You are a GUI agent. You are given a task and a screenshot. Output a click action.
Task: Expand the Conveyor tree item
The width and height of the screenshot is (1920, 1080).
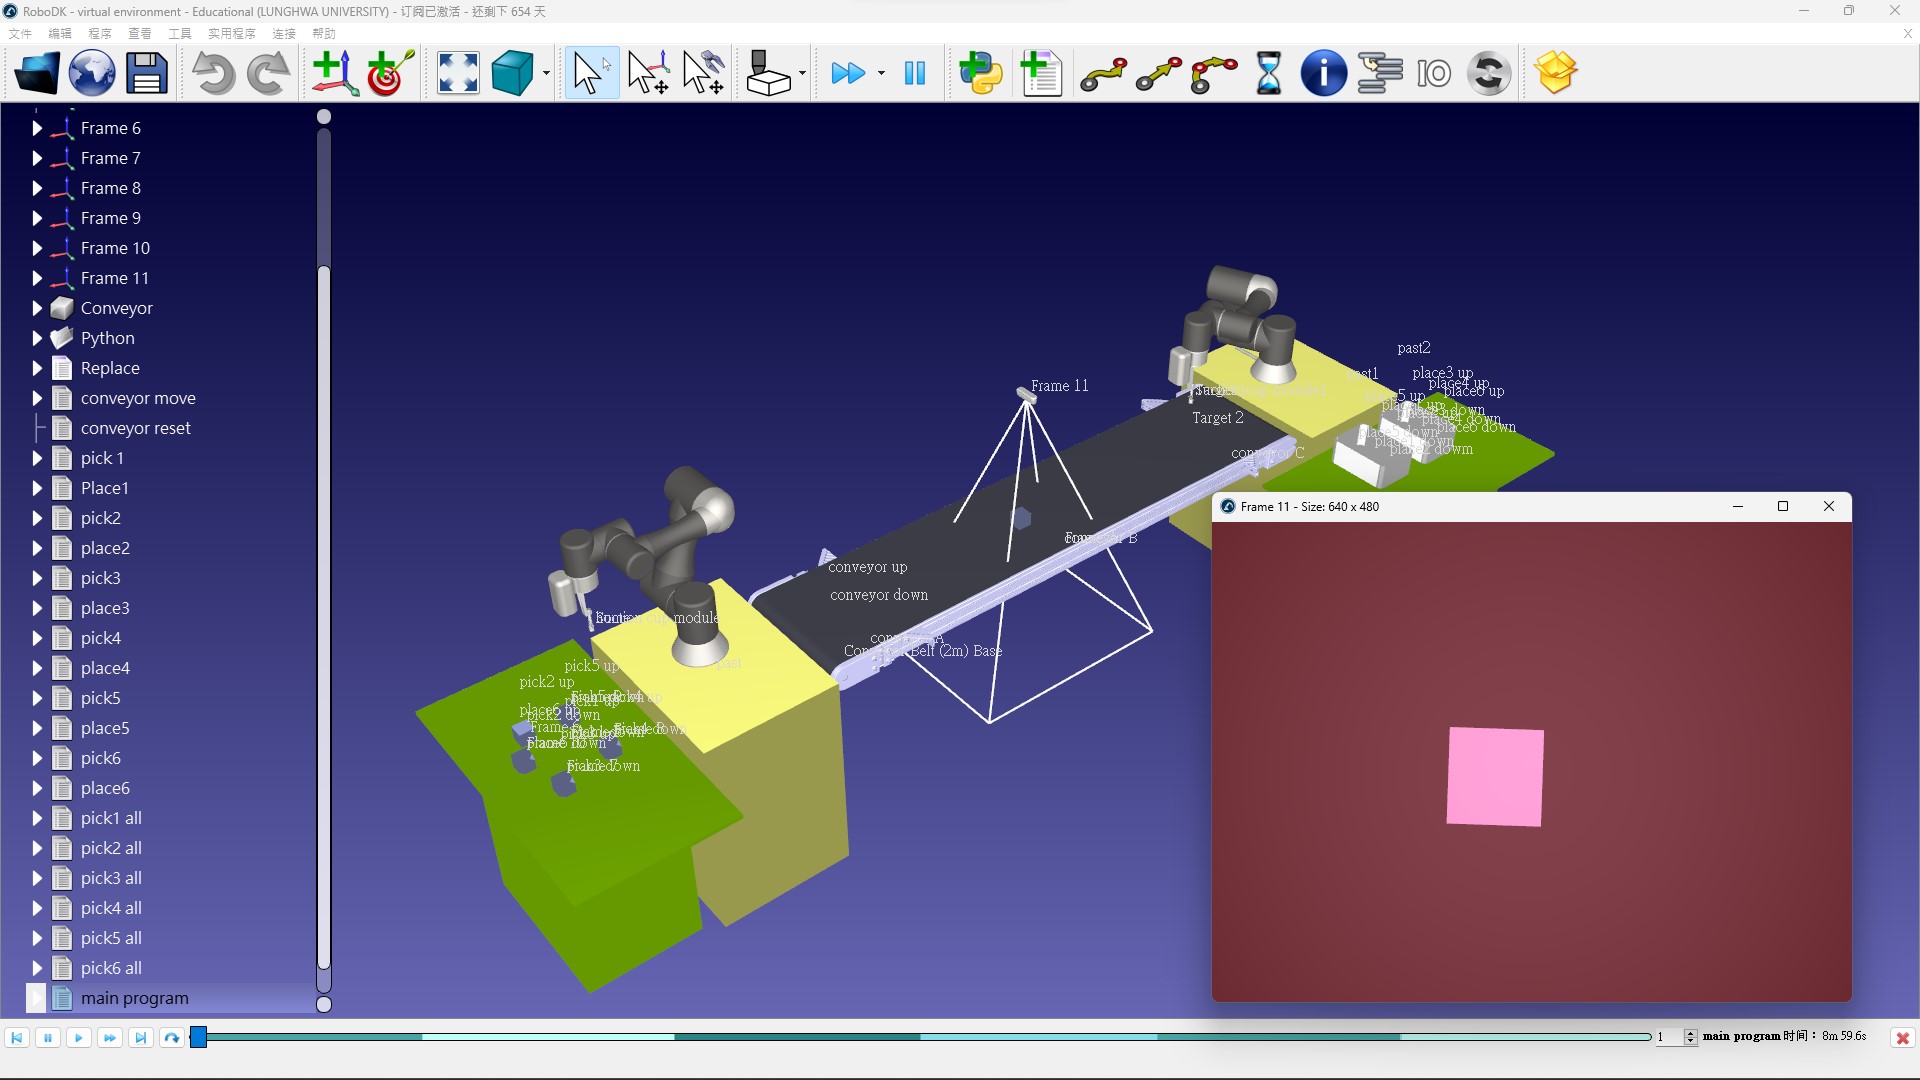[37, 308]
